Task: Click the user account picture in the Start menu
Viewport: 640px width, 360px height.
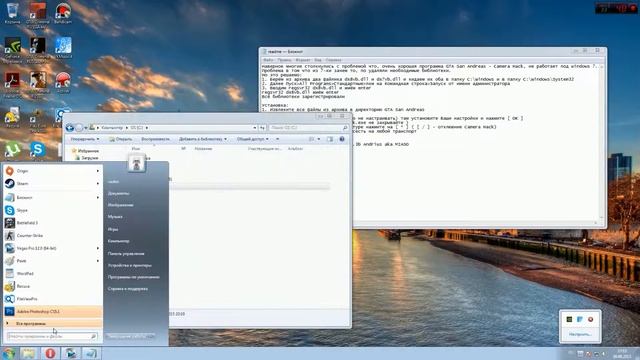Action: pyautogui.click(x=137, y=163)
